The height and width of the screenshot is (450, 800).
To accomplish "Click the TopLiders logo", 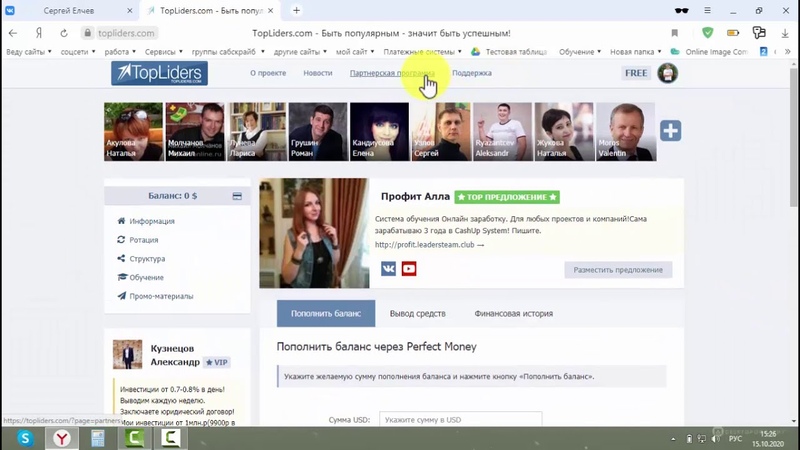I will pos(159,73).
